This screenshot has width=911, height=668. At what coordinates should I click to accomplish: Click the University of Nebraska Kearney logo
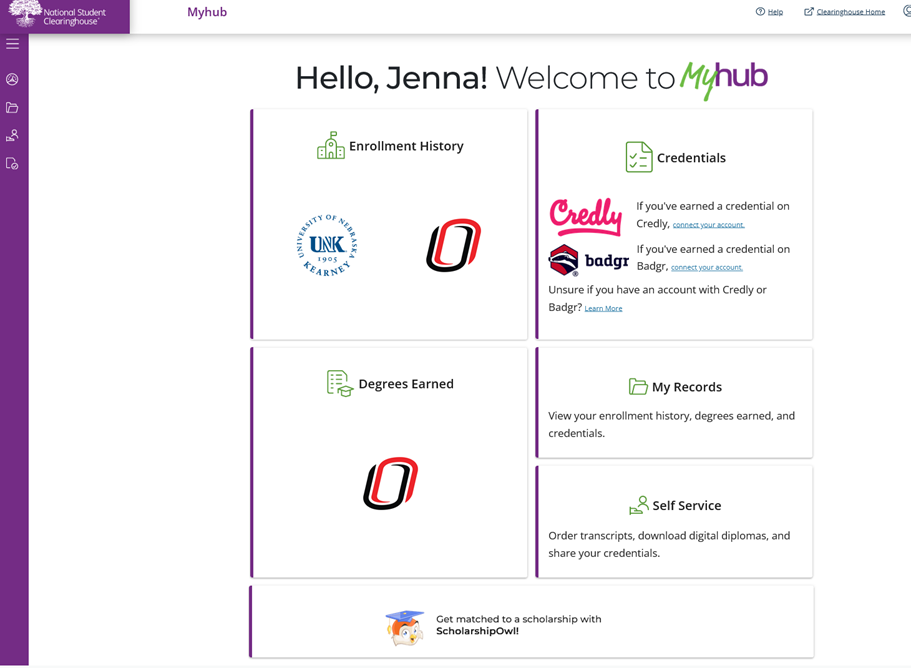coord(327,245)
